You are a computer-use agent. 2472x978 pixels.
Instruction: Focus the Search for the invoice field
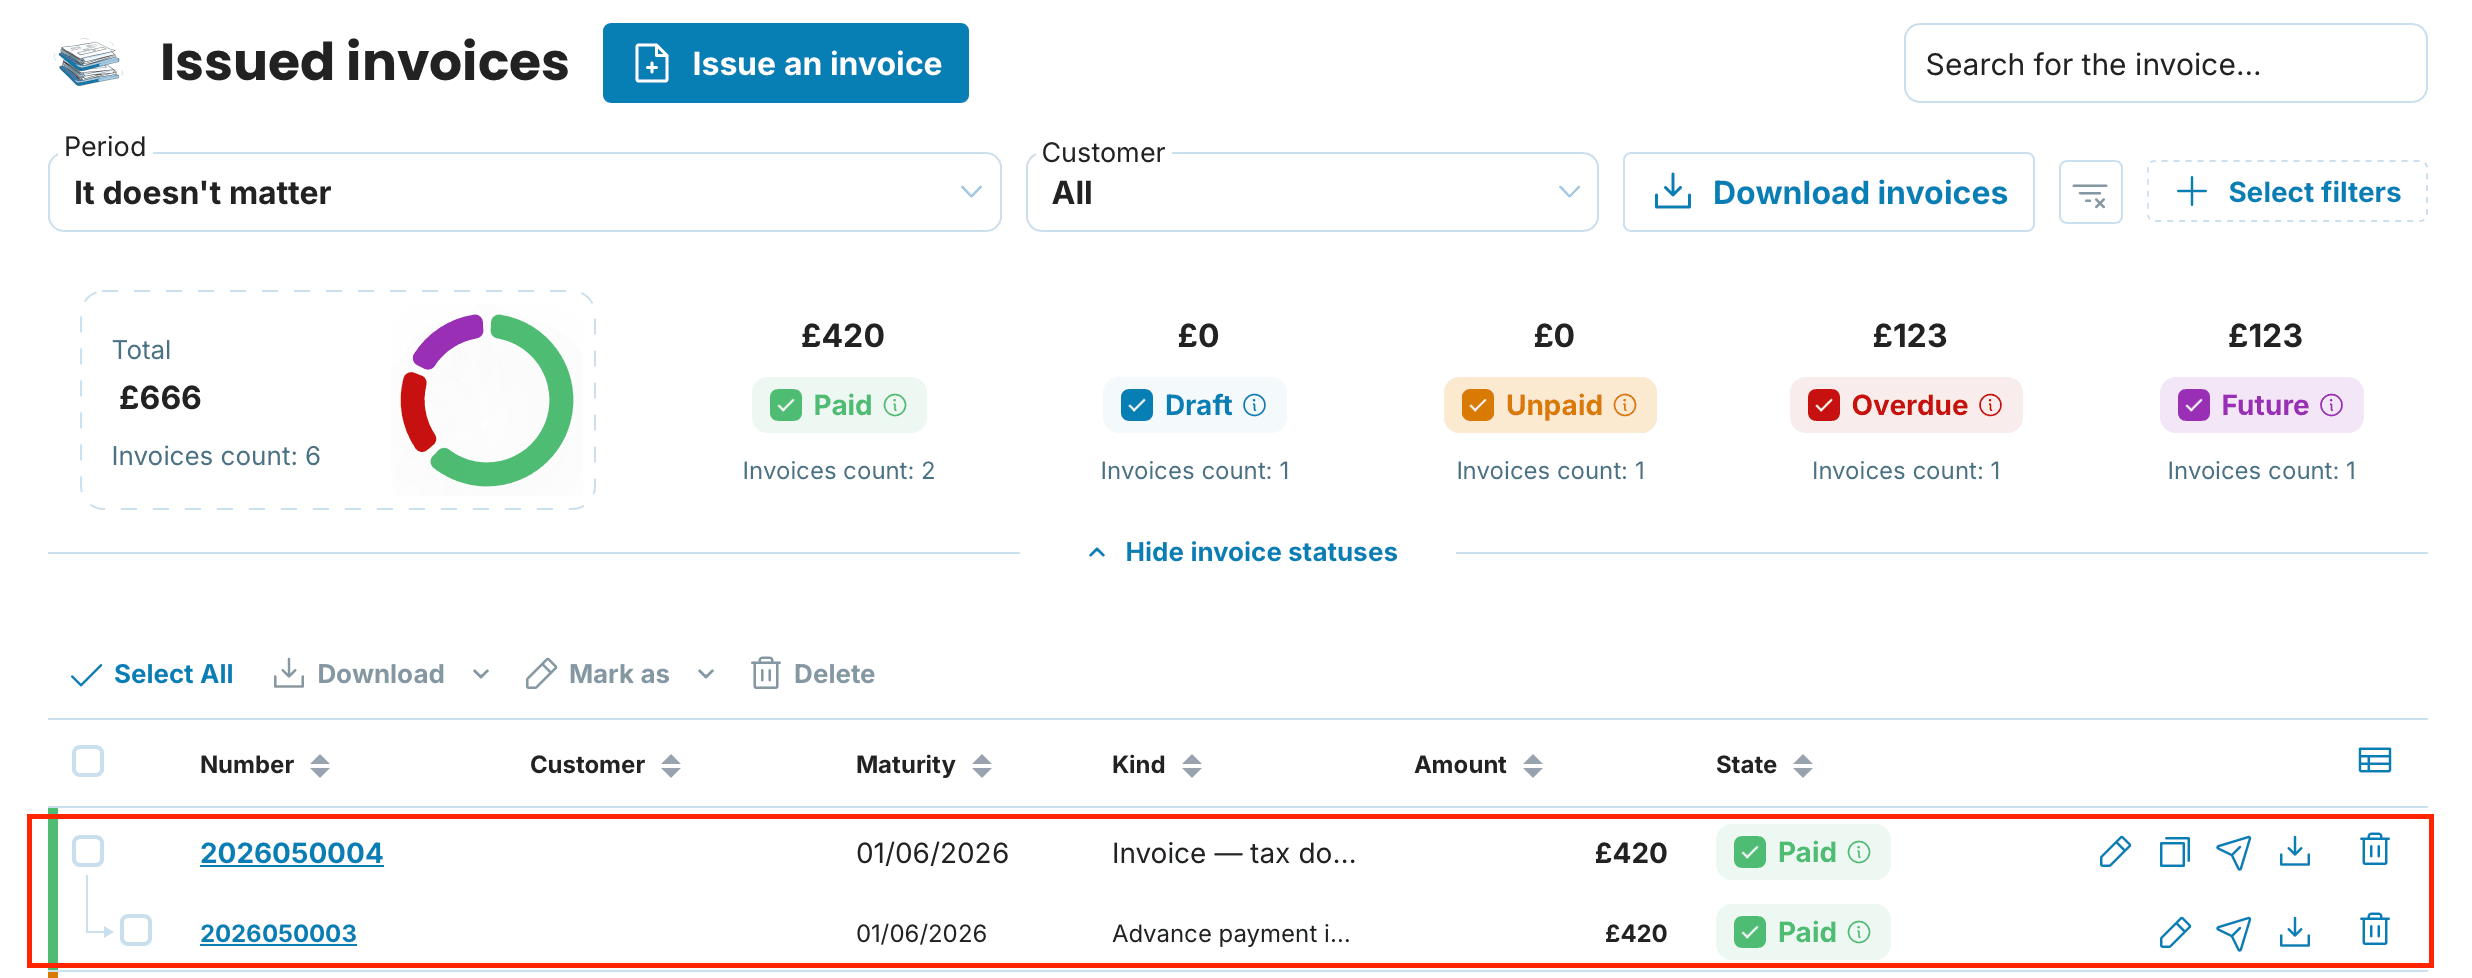[2165, 63]
